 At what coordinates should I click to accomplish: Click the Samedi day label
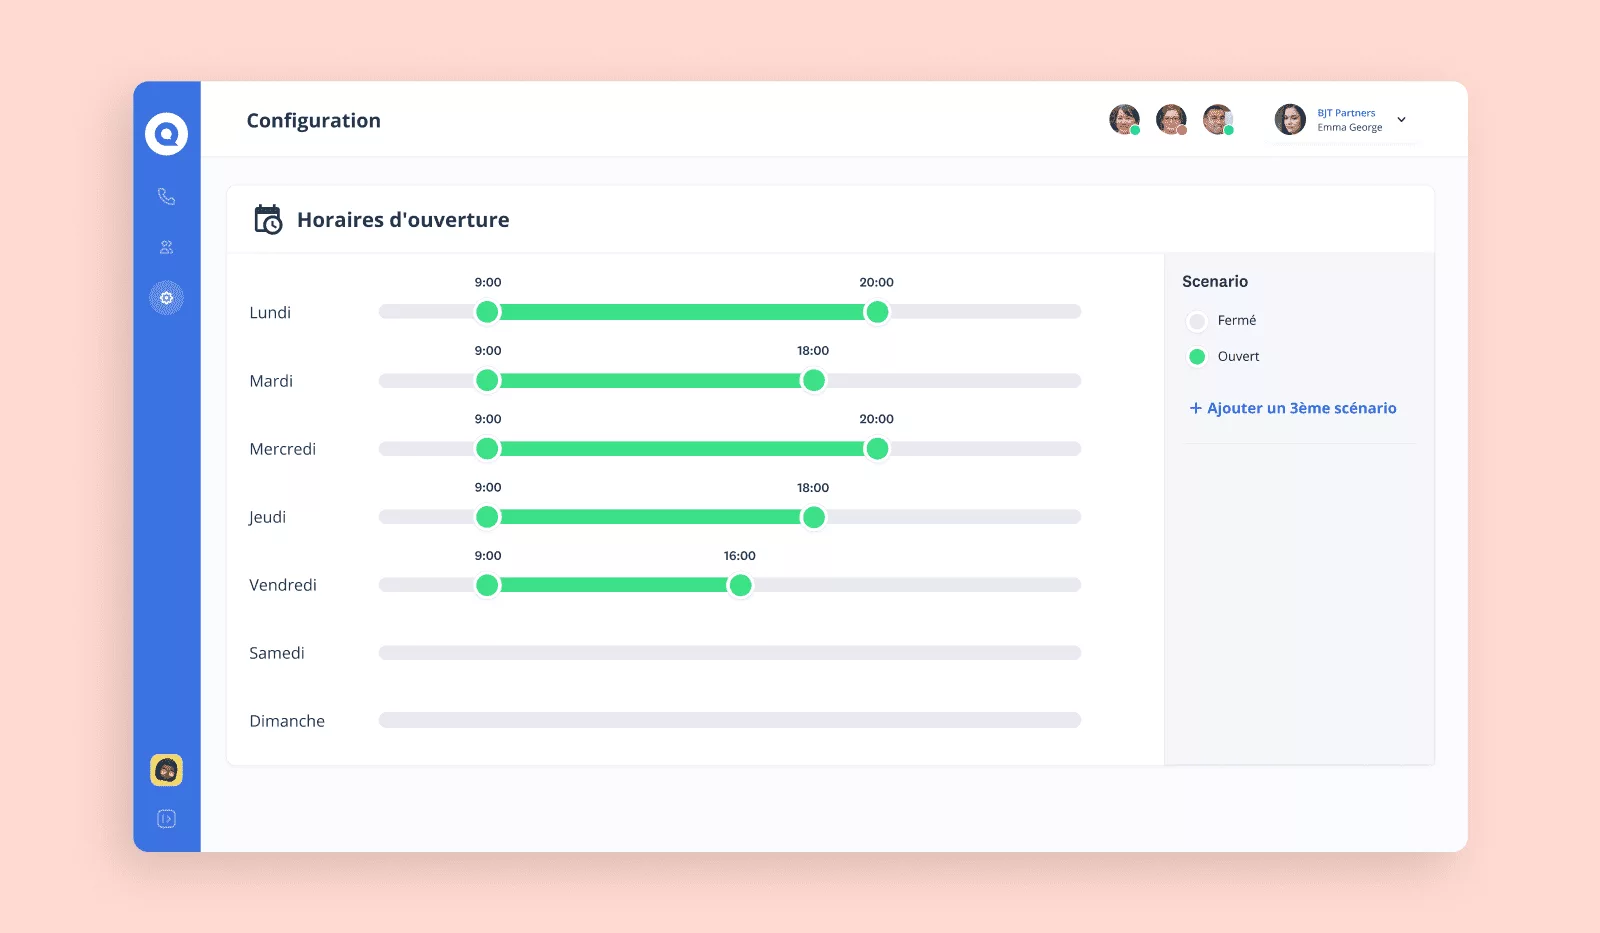click(x=277, y=653)
